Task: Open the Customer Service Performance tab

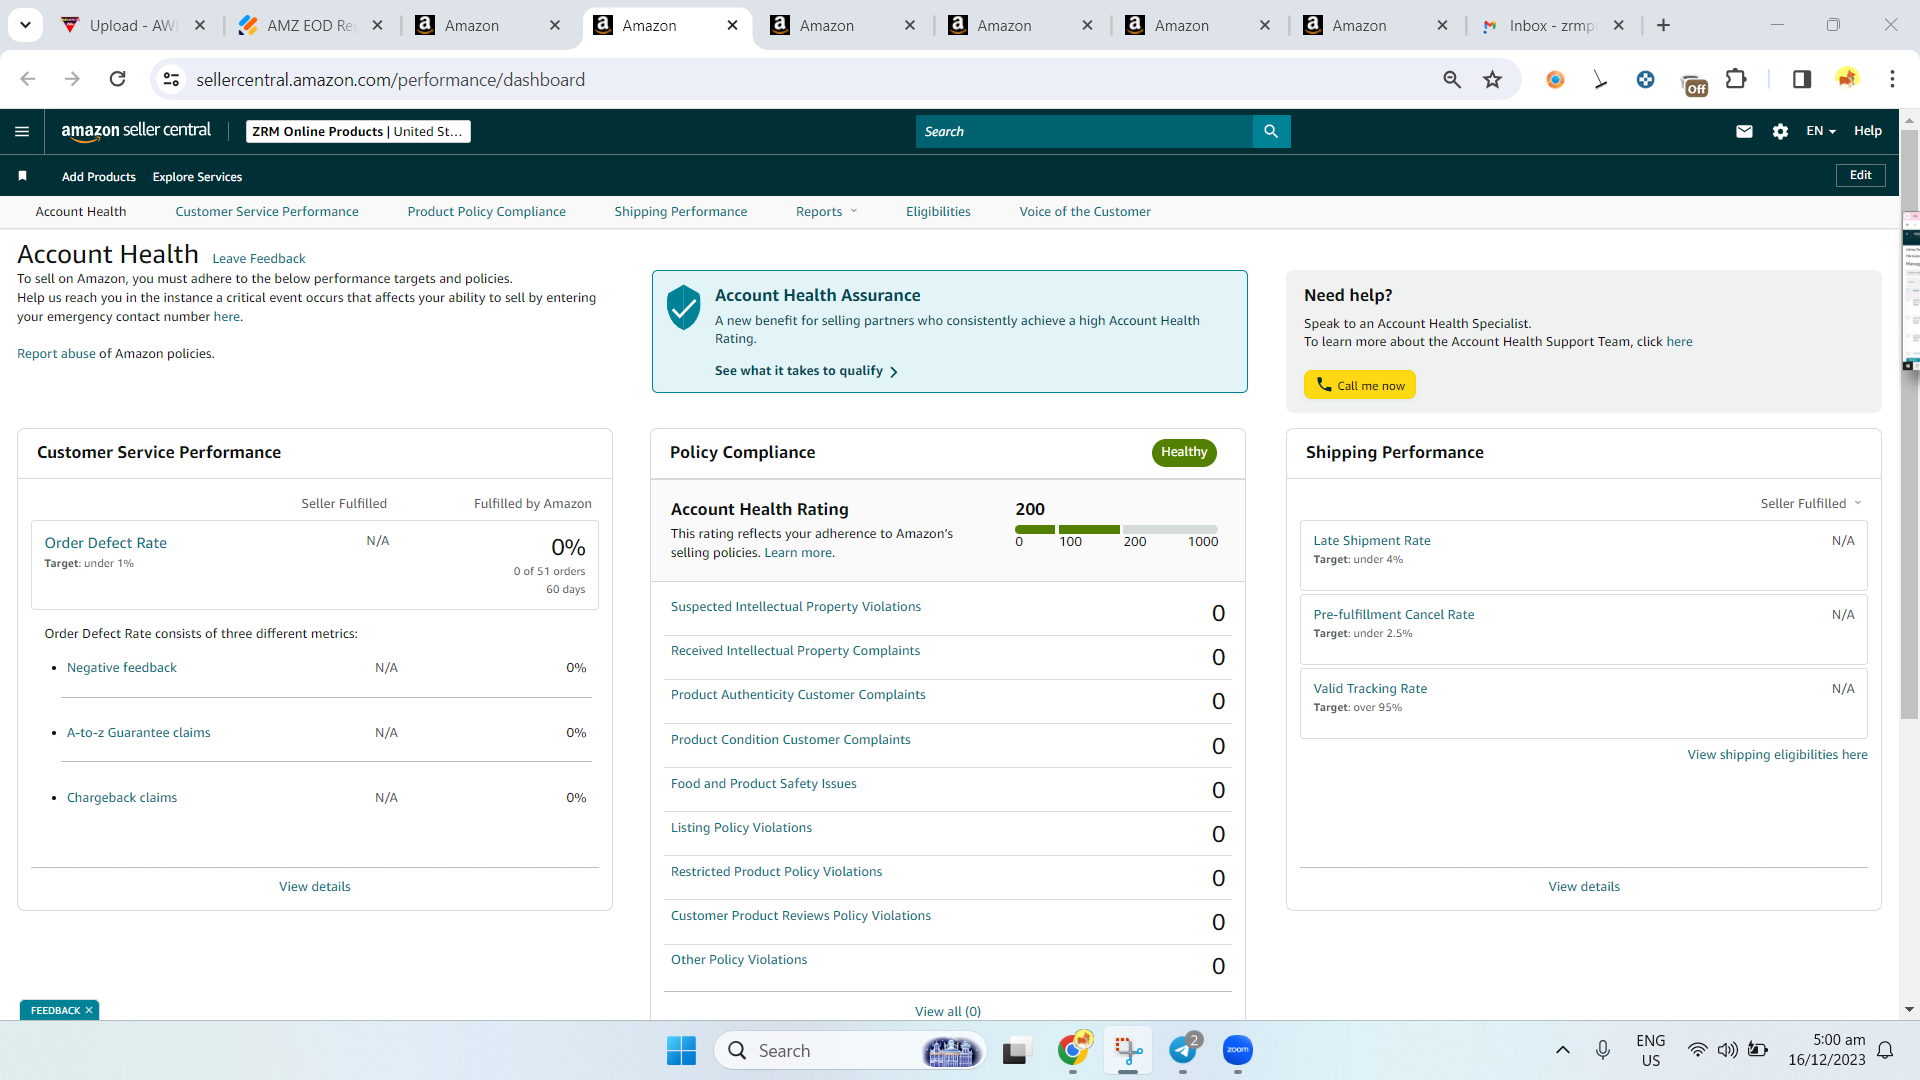Action: (x=267, y=211)
